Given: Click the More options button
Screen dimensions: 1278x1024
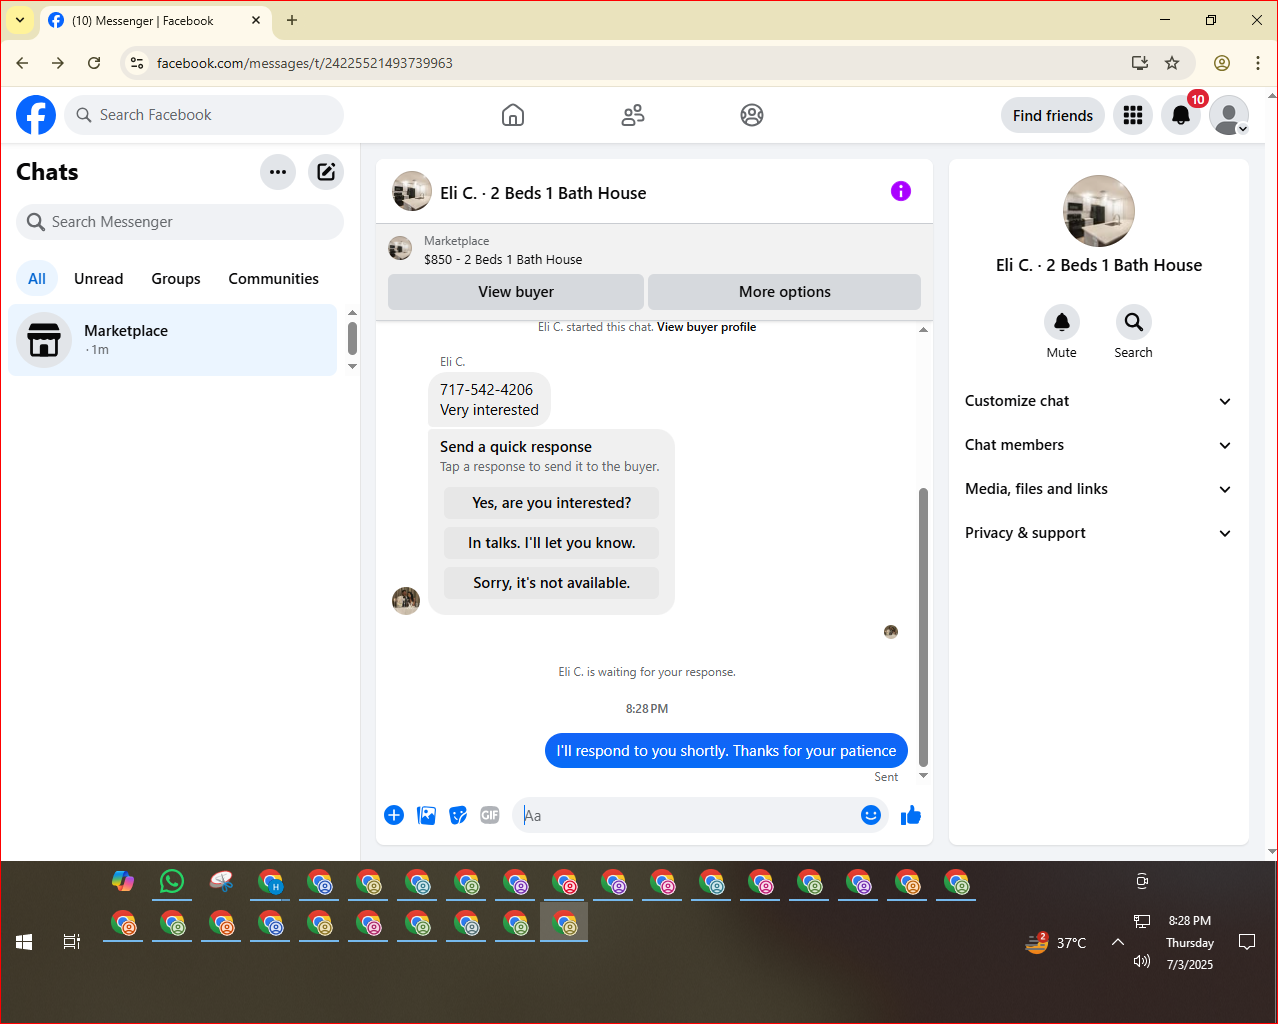Looking at the screenshot, I should (x=784, y=292).
